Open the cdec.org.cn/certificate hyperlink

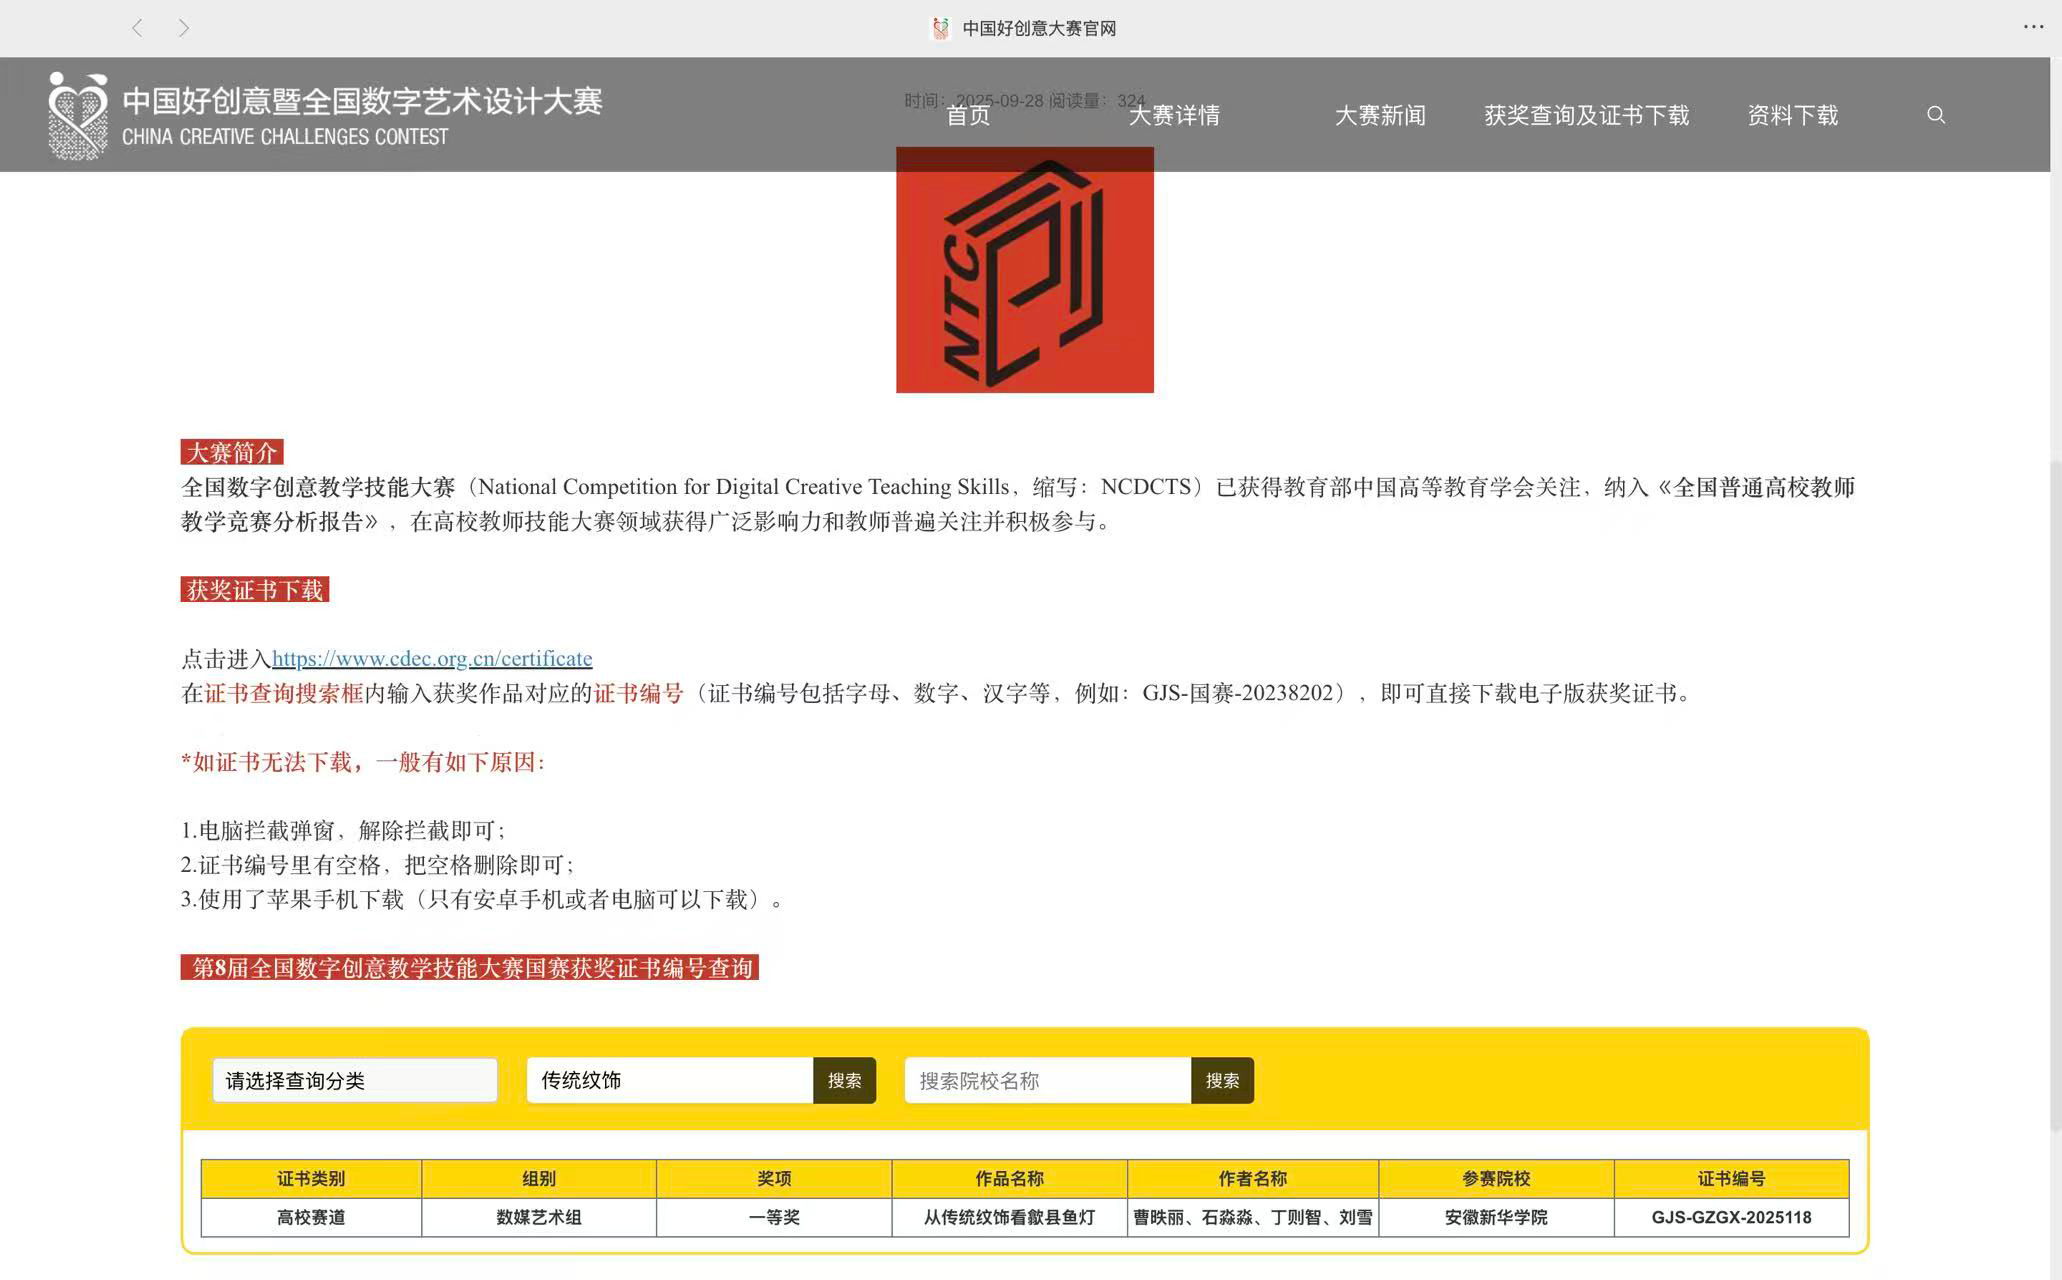(x=432, y=659)
